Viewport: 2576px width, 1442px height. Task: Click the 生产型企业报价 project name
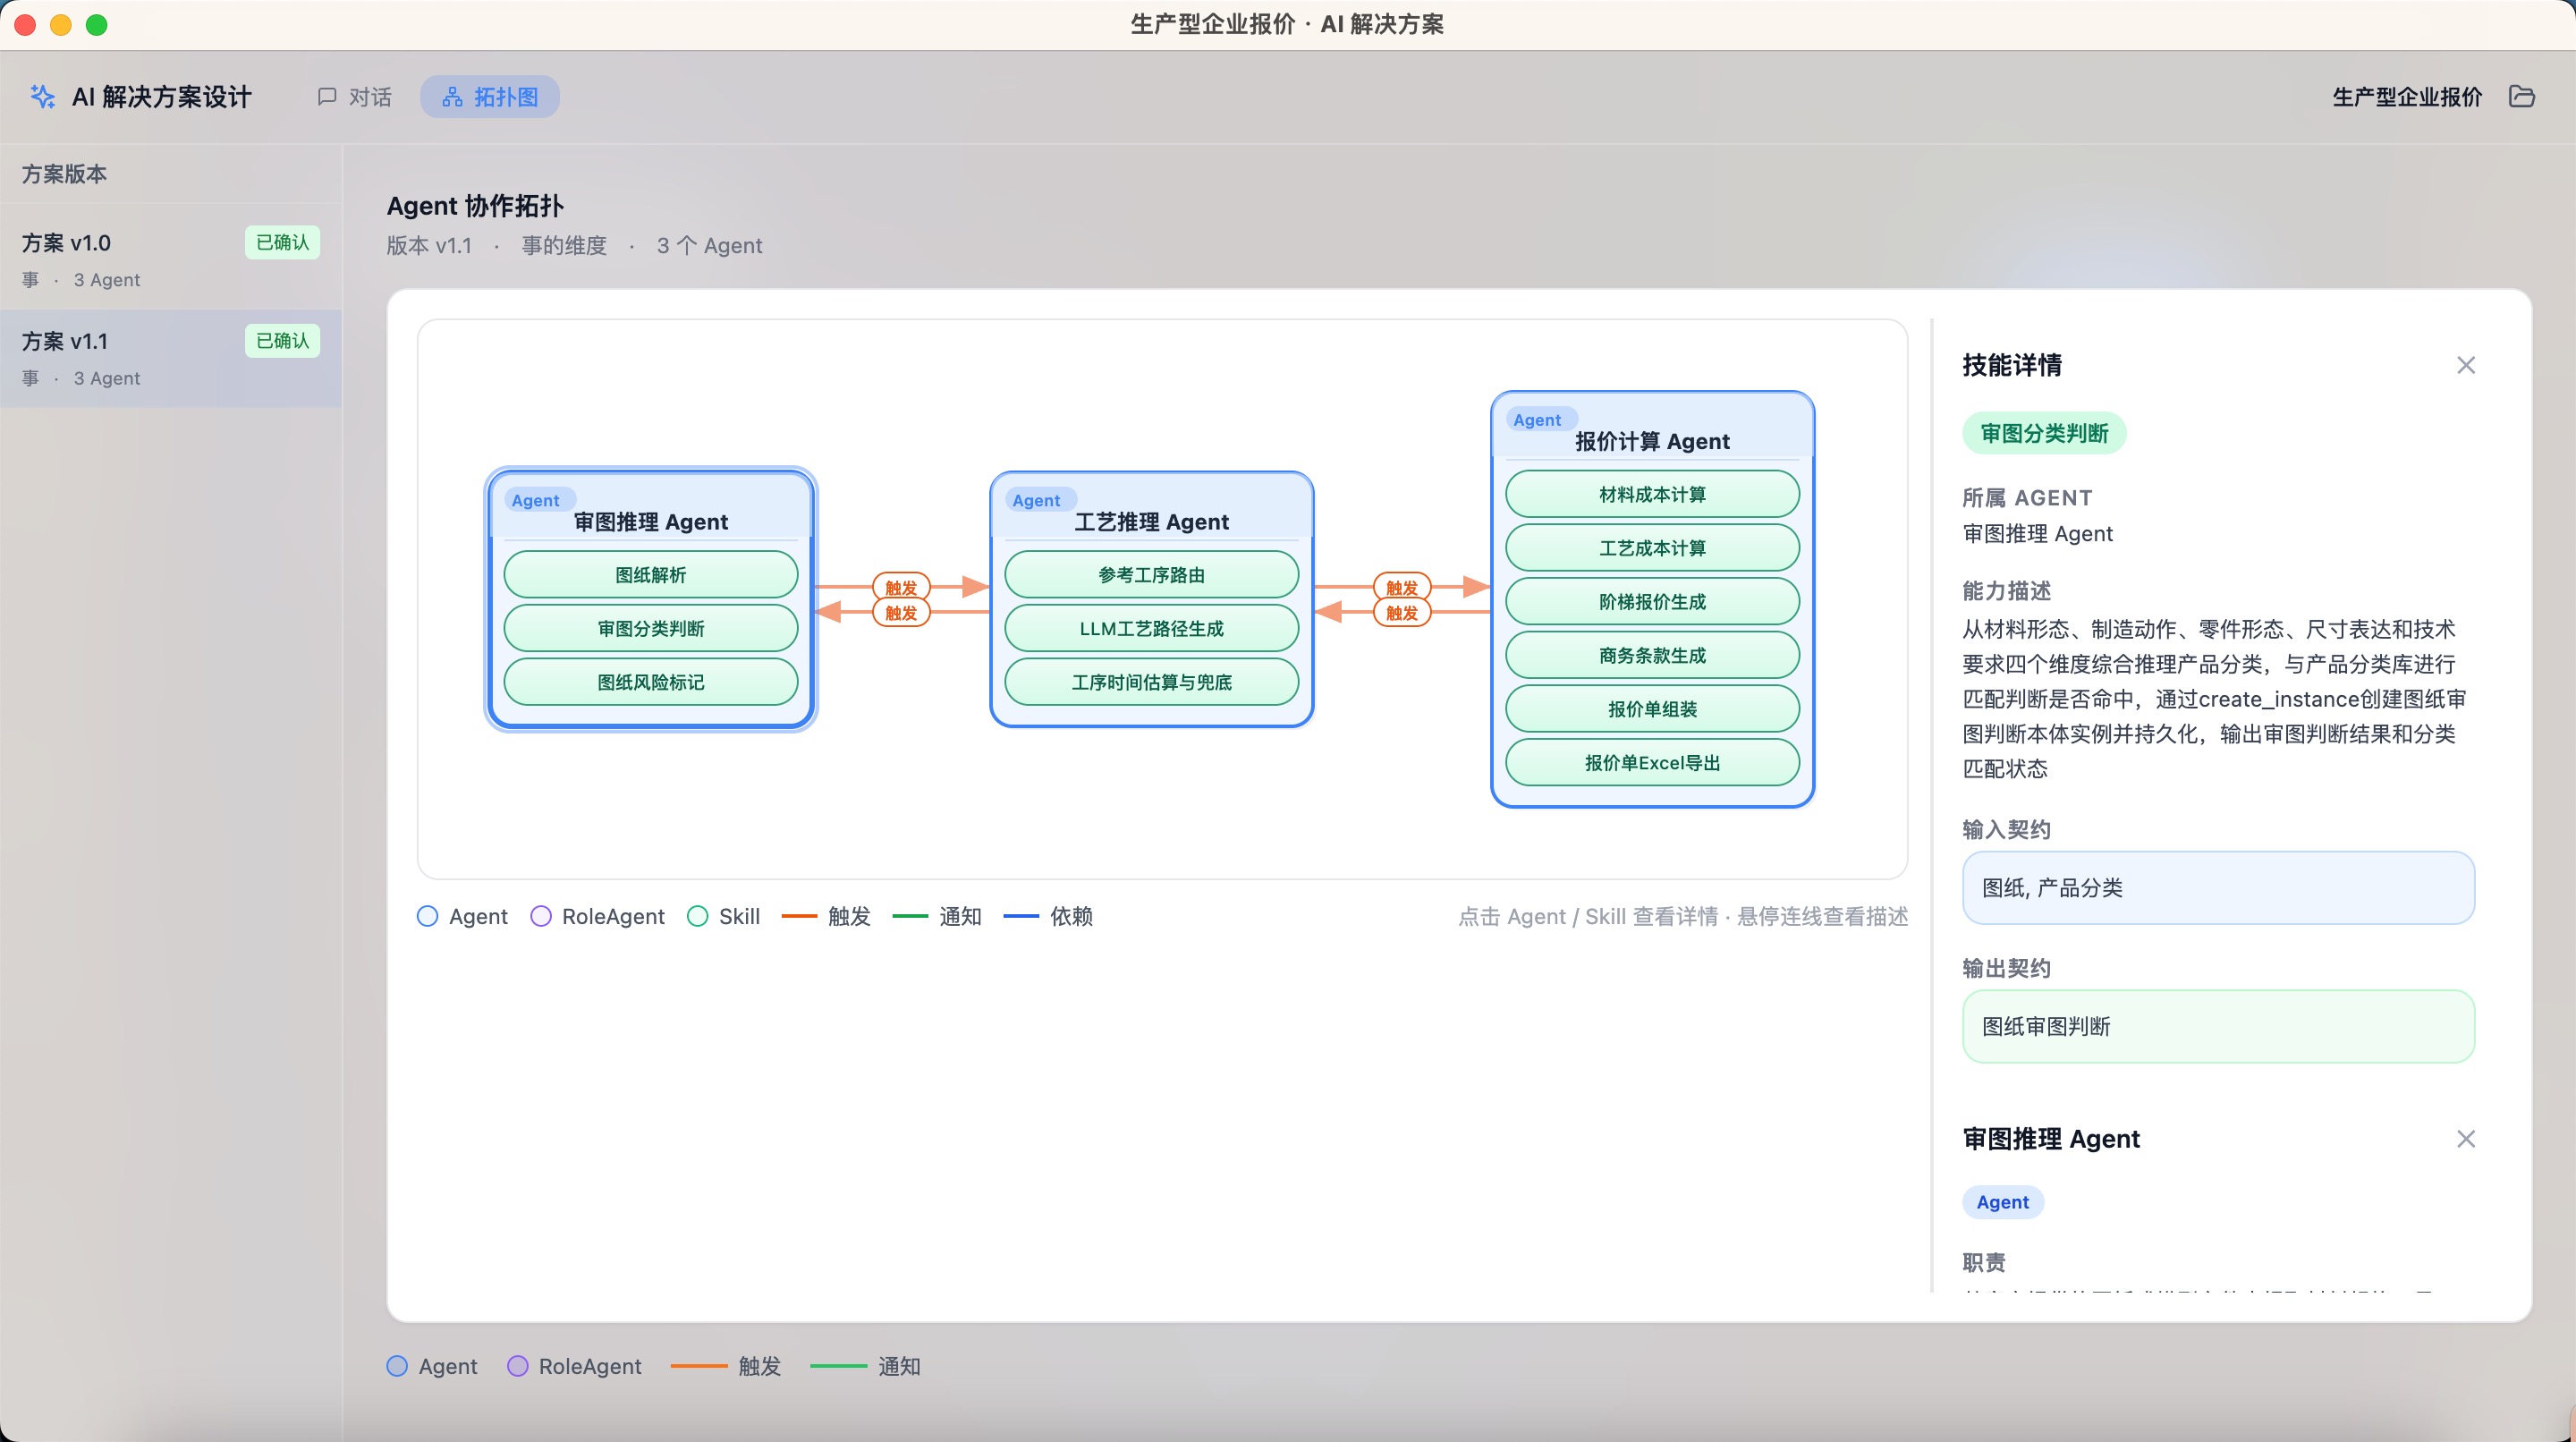(x=2407, y=97)
